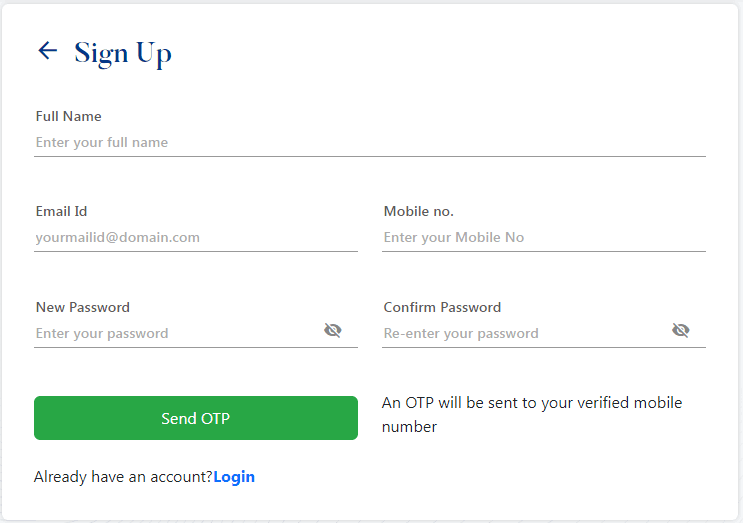Click the Confirm Password label
743x523 pixels.
click(x=442, y=308)
